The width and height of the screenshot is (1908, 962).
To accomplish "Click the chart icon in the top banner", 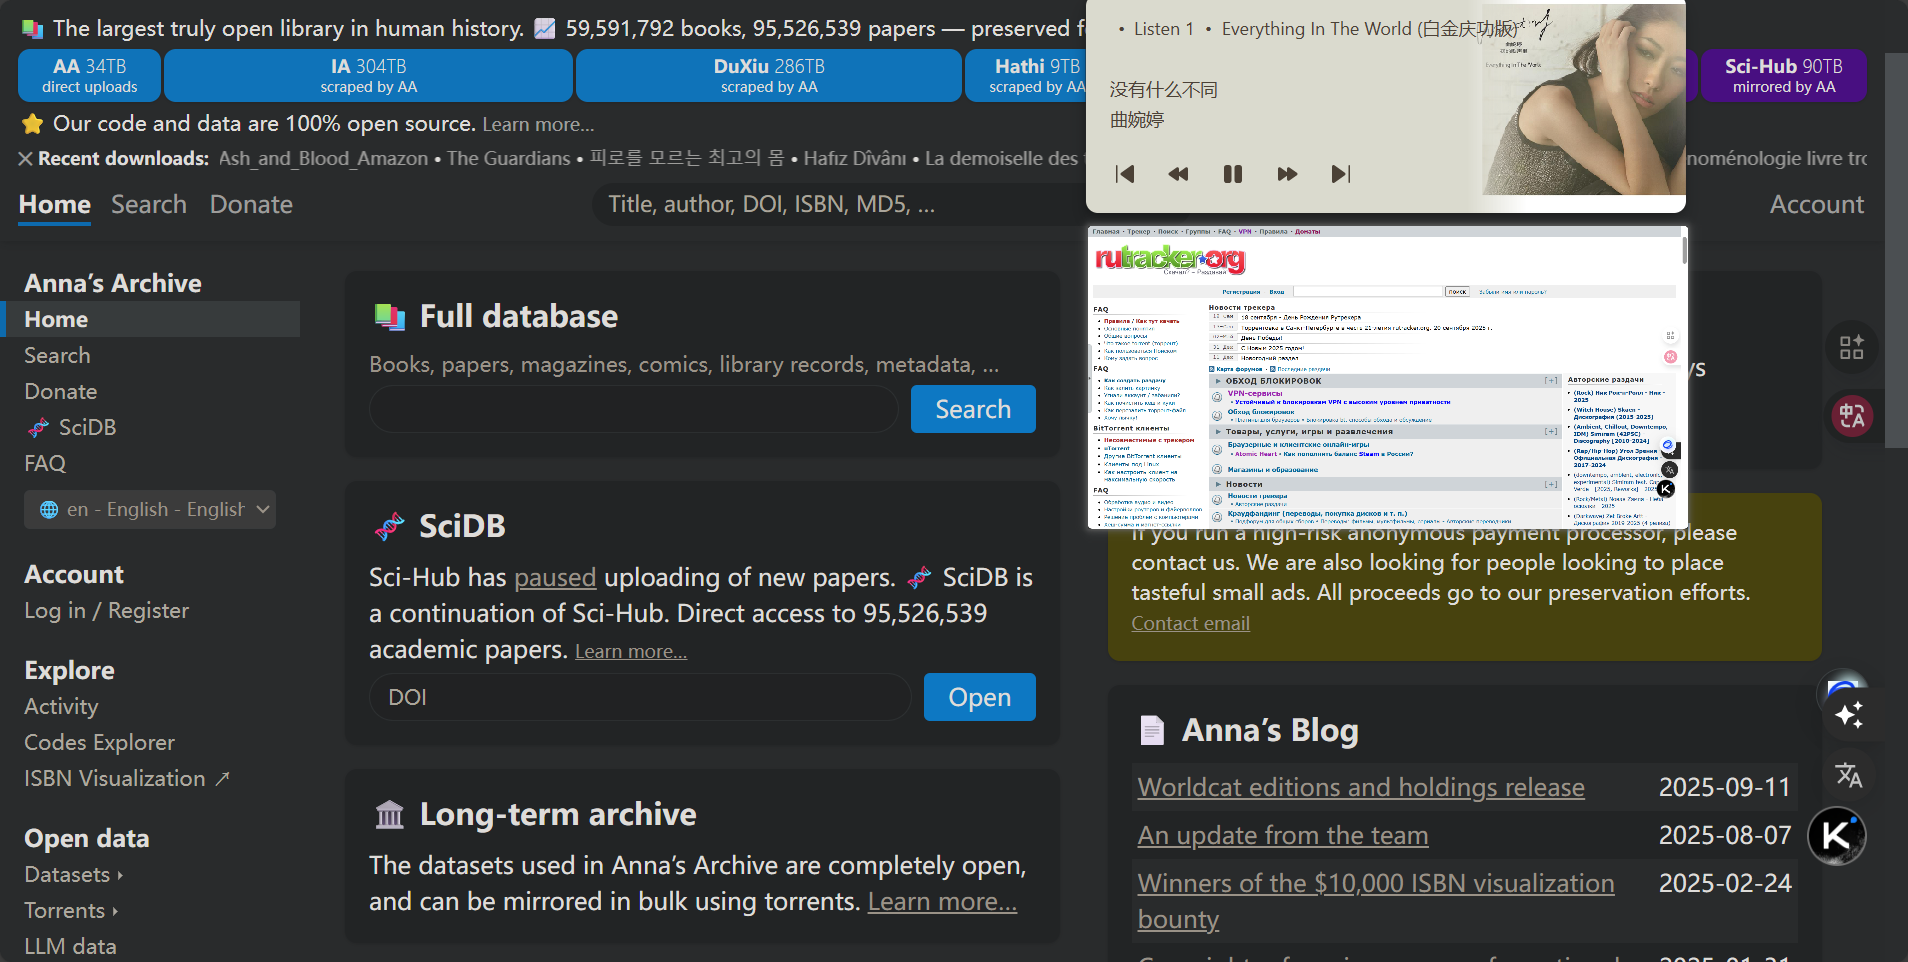I will [x=544, y=29].
